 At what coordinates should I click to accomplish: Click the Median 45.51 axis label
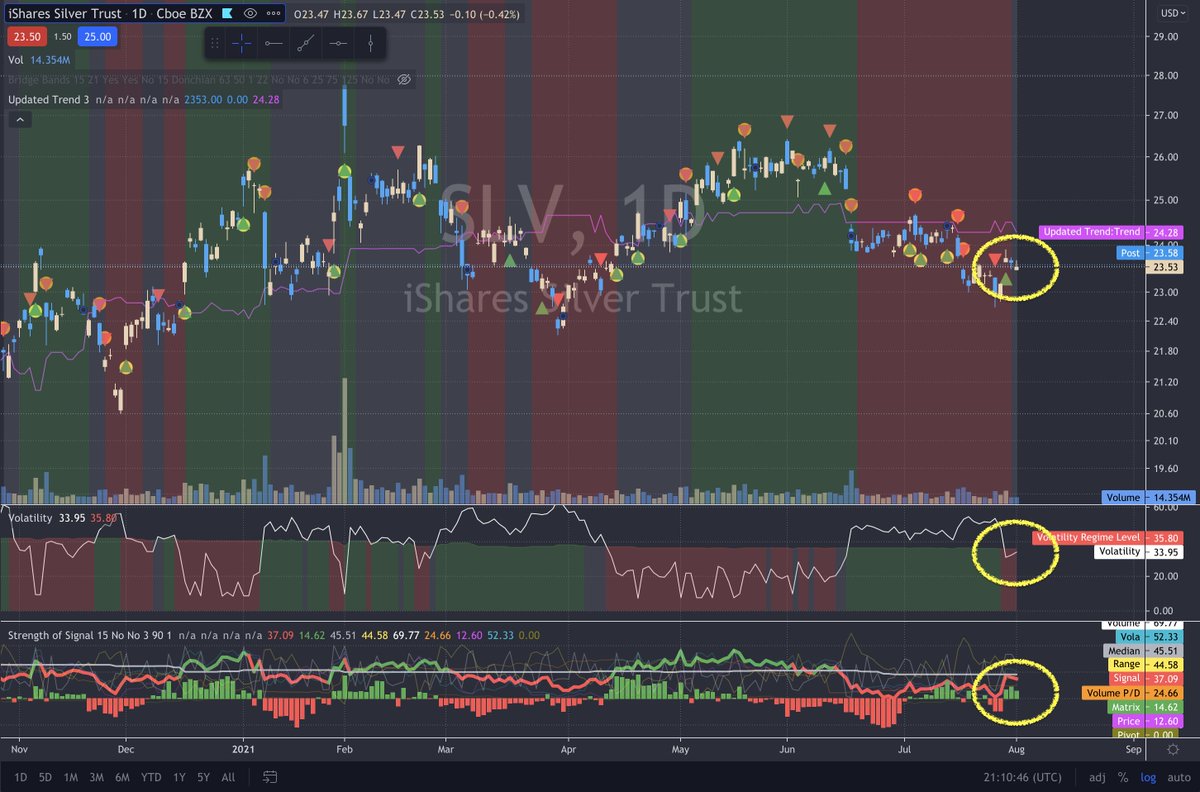click(x=1144, y=650)
